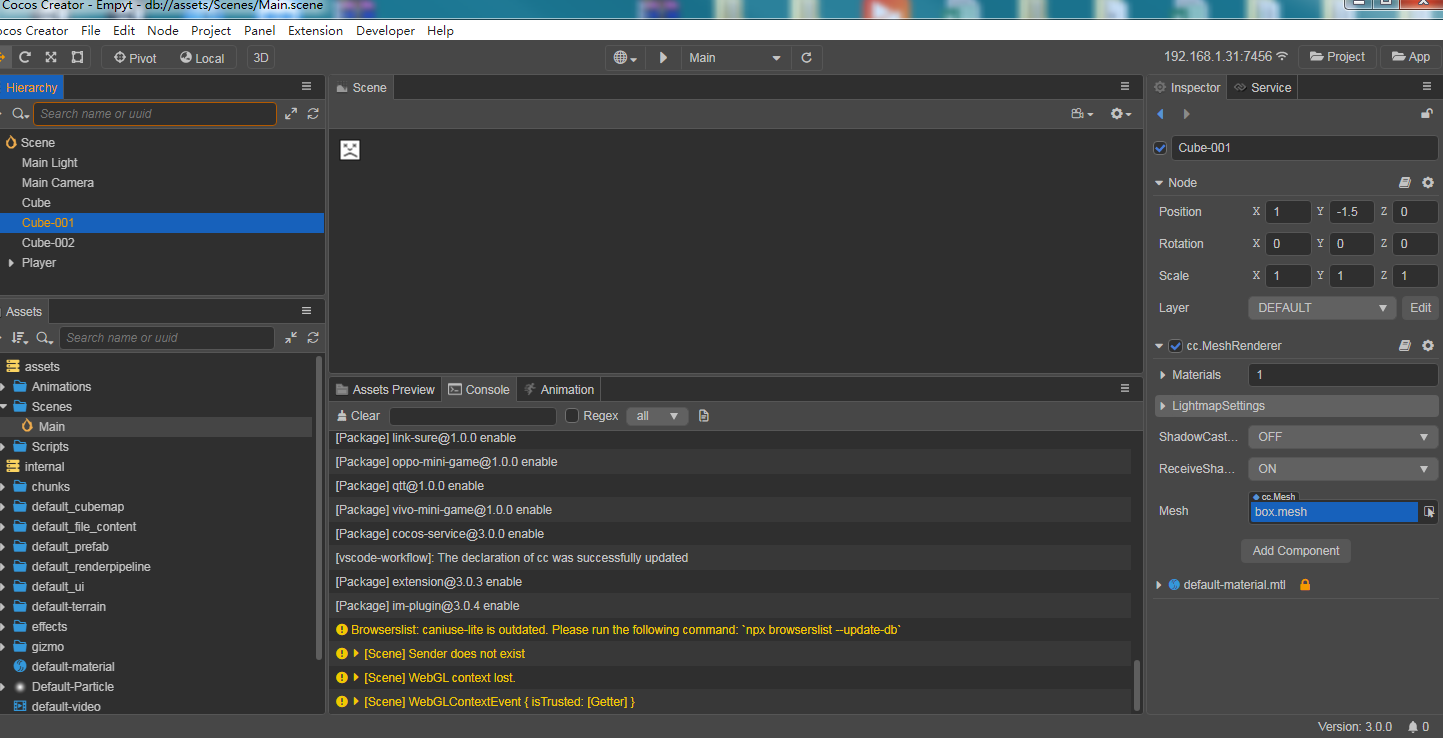Screen dimensions: 1443x738
Task: Disable the cc.MeshRenderer component checkbox
Action: point(1175,346)
